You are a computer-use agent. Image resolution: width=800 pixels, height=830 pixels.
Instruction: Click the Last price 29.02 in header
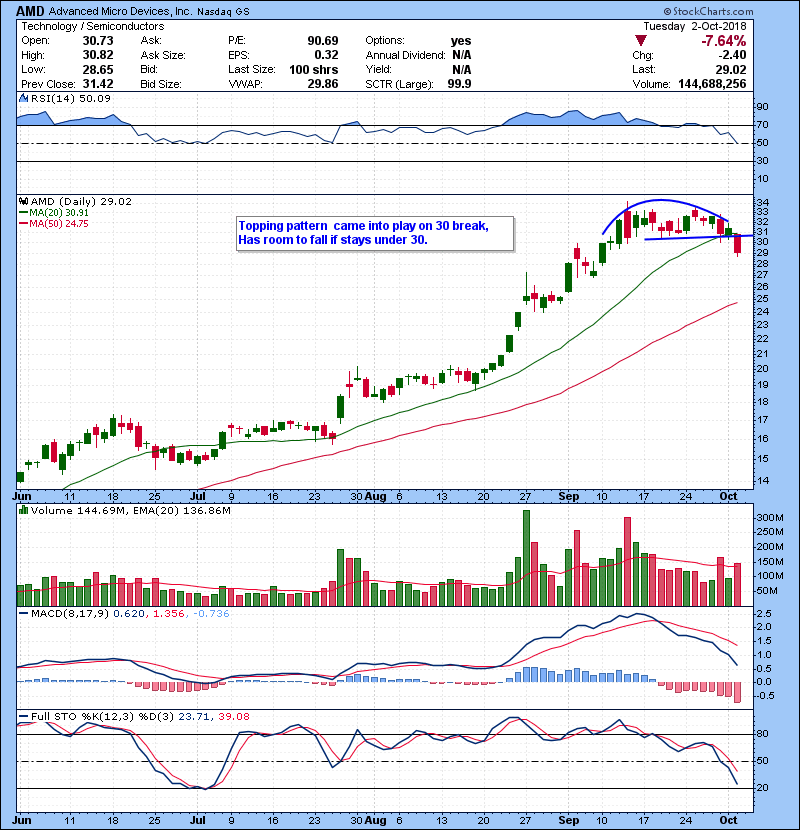[731, 69]
